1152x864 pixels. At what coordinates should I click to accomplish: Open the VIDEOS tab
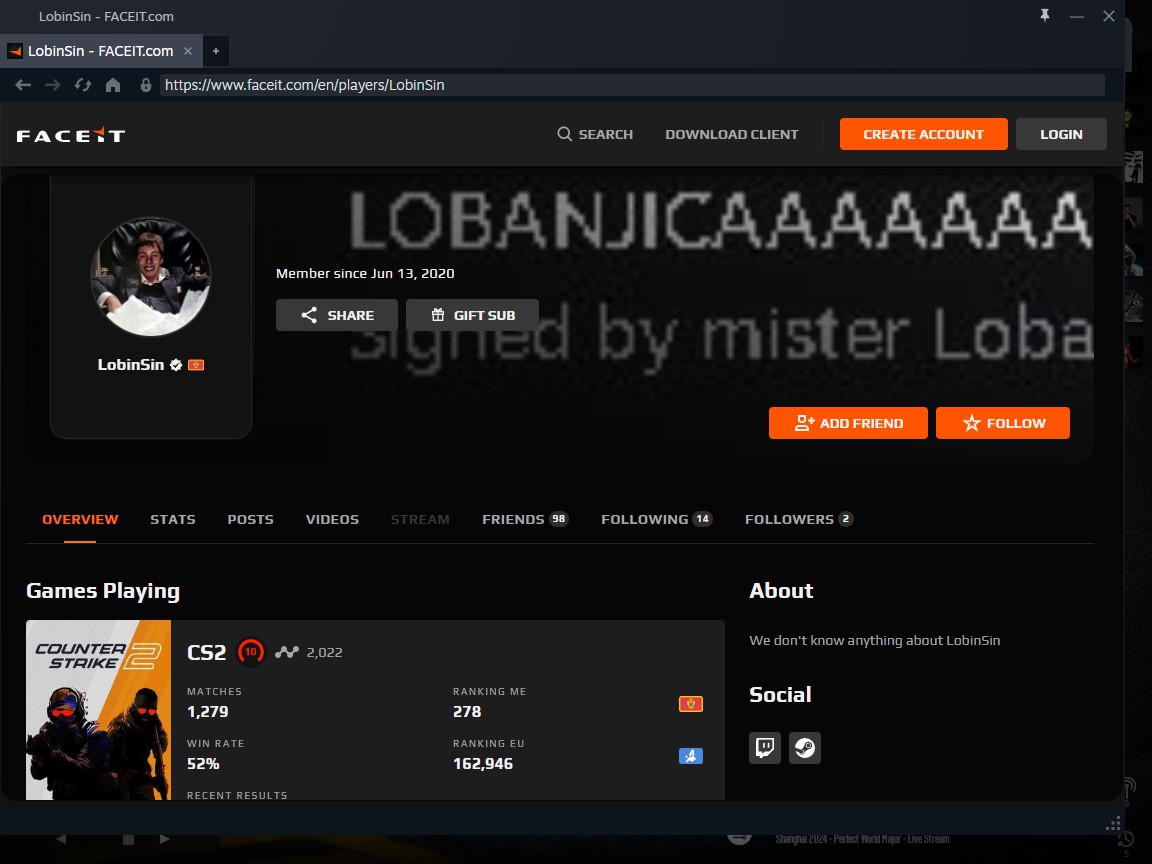tap(332, 519)
